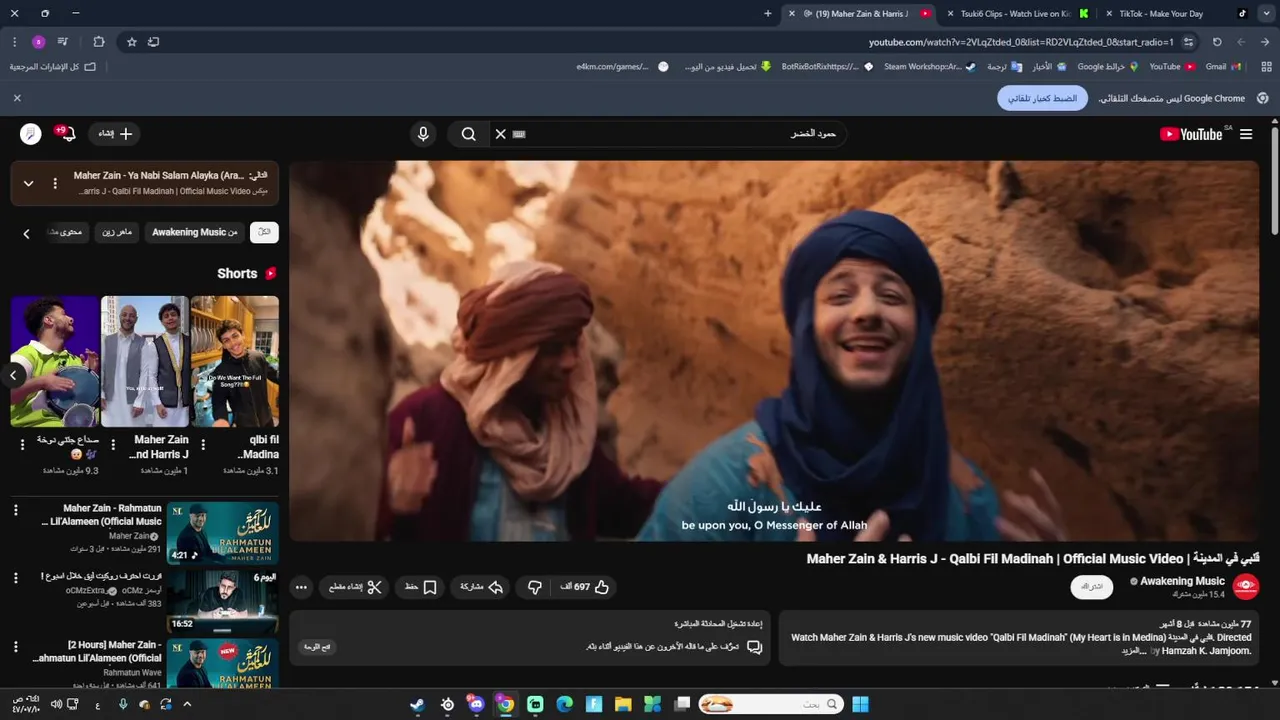The image size is (1280, 720).
Task: Collapse the mix playlist panel chevron
Action: click(28, 183)
